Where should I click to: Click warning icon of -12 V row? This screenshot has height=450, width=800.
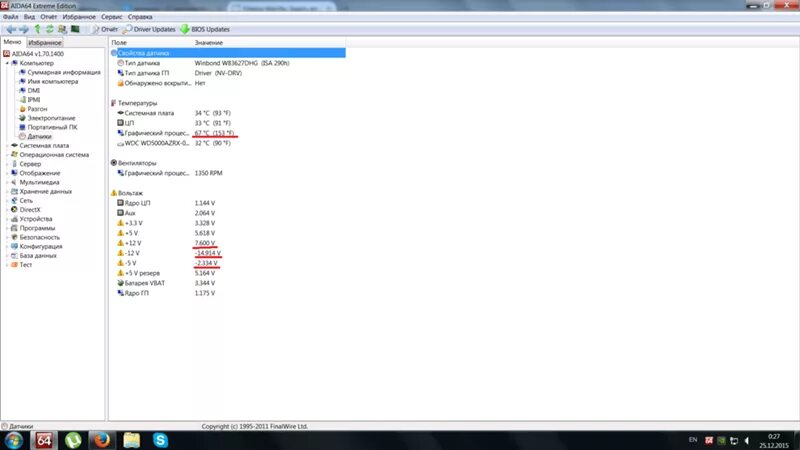pos(120,253)
